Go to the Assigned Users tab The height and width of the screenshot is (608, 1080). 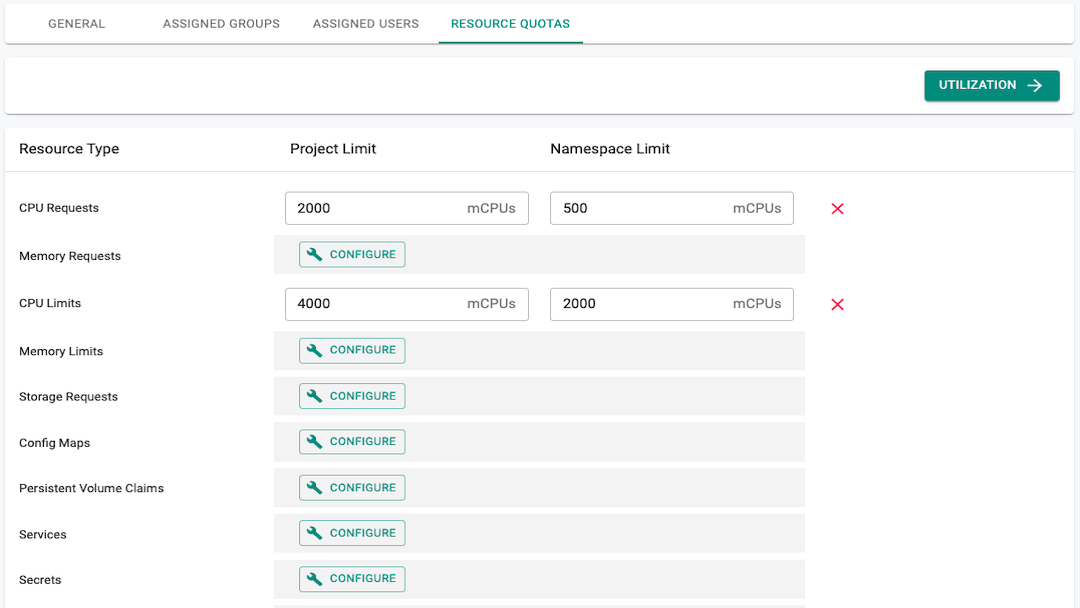tap(365, 24)
